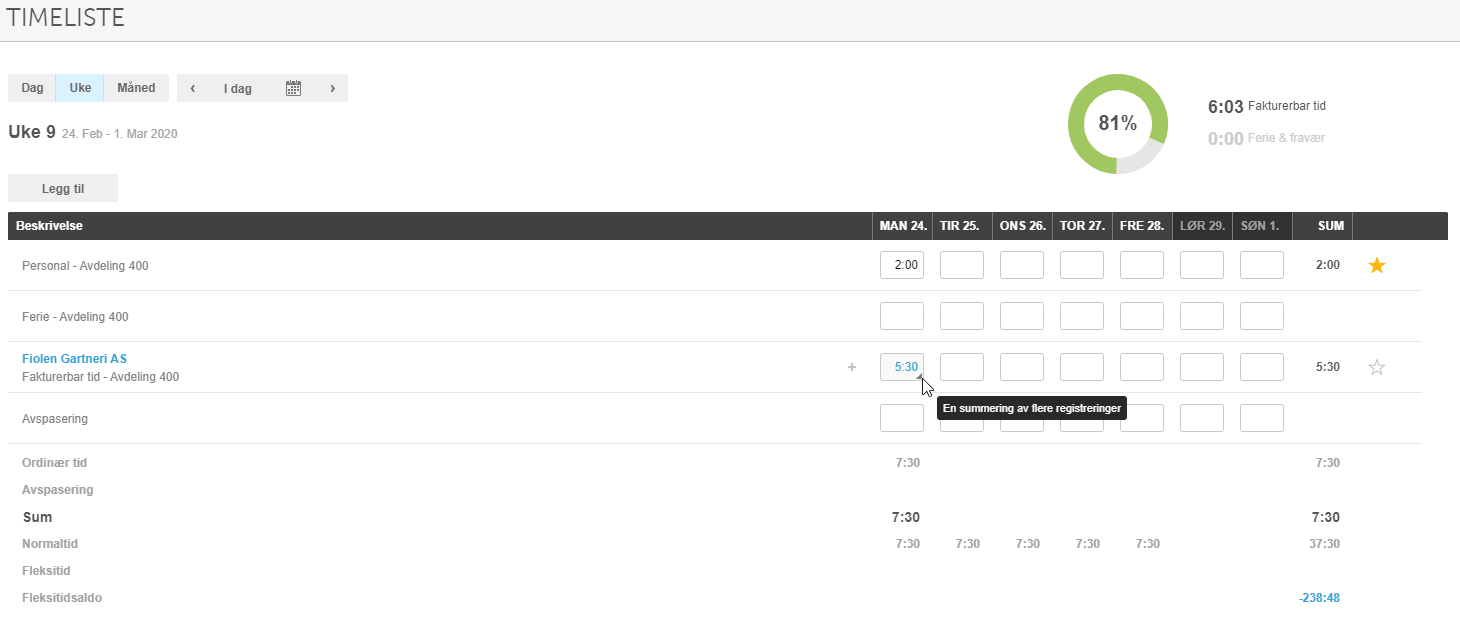Screen dimensions: 1460x621
Task: Click Personal row Tuesday hours field
Action: [962, 265]
